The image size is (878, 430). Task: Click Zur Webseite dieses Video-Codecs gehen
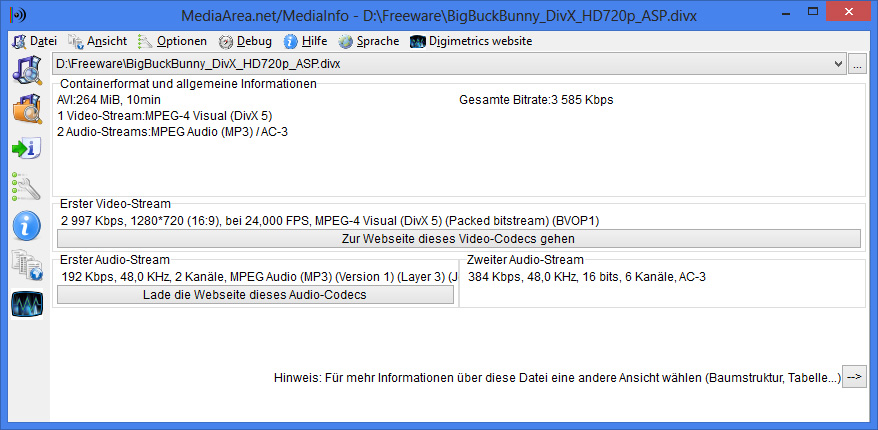[459, 239]
